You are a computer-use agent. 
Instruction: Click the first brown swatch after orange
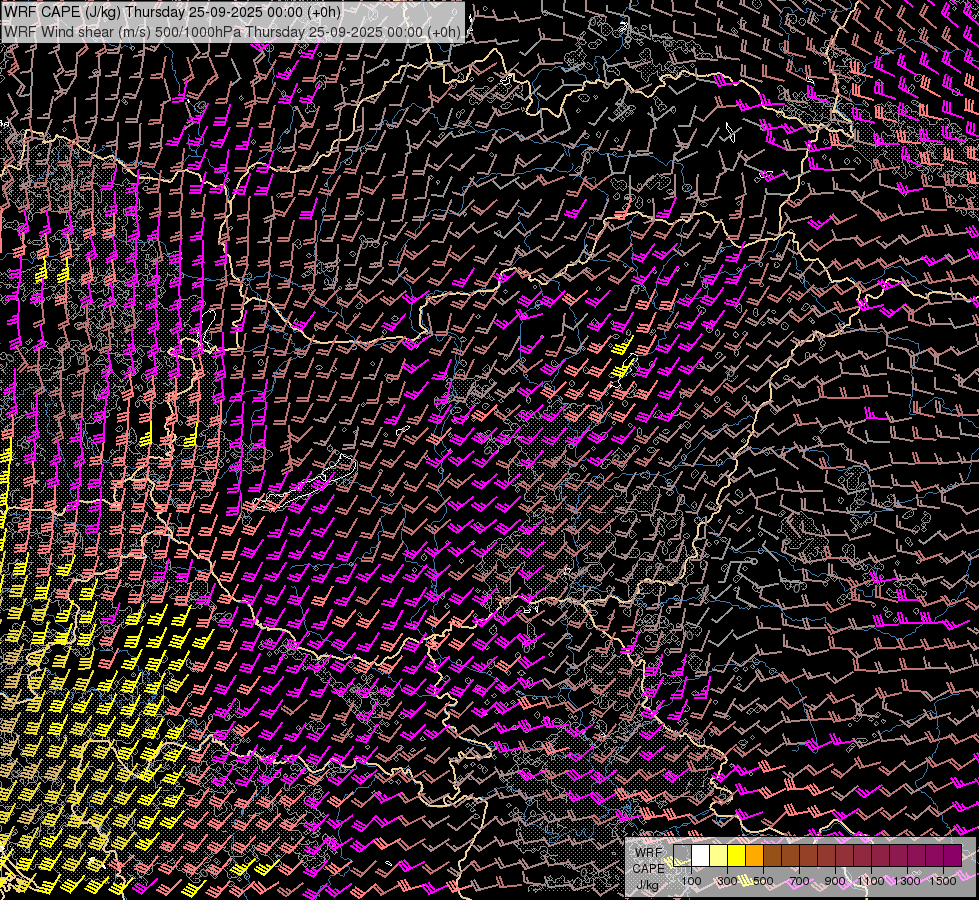(773, 855)
